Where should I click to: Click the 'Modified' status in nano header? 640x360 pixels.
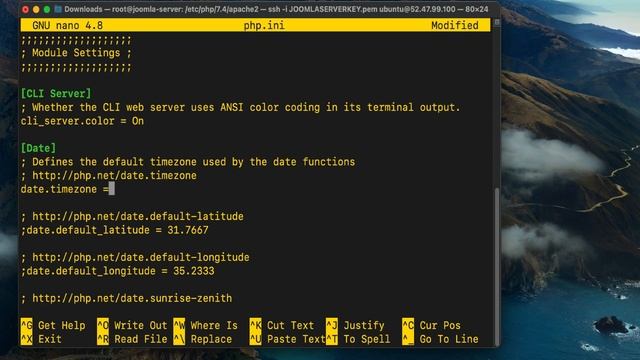click(455, 25)
